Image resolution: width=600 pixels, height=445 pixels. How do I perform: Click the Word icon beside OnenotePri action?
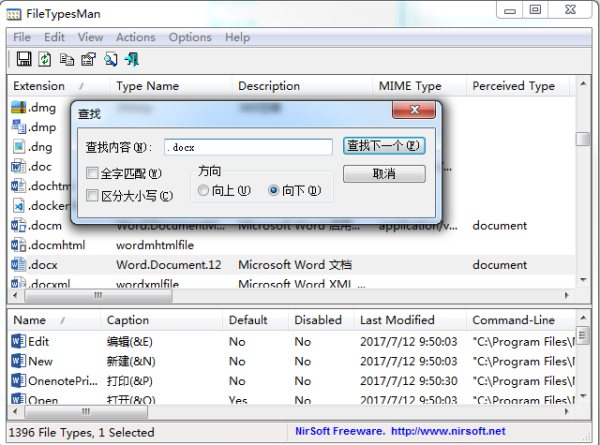click(18, 381)
